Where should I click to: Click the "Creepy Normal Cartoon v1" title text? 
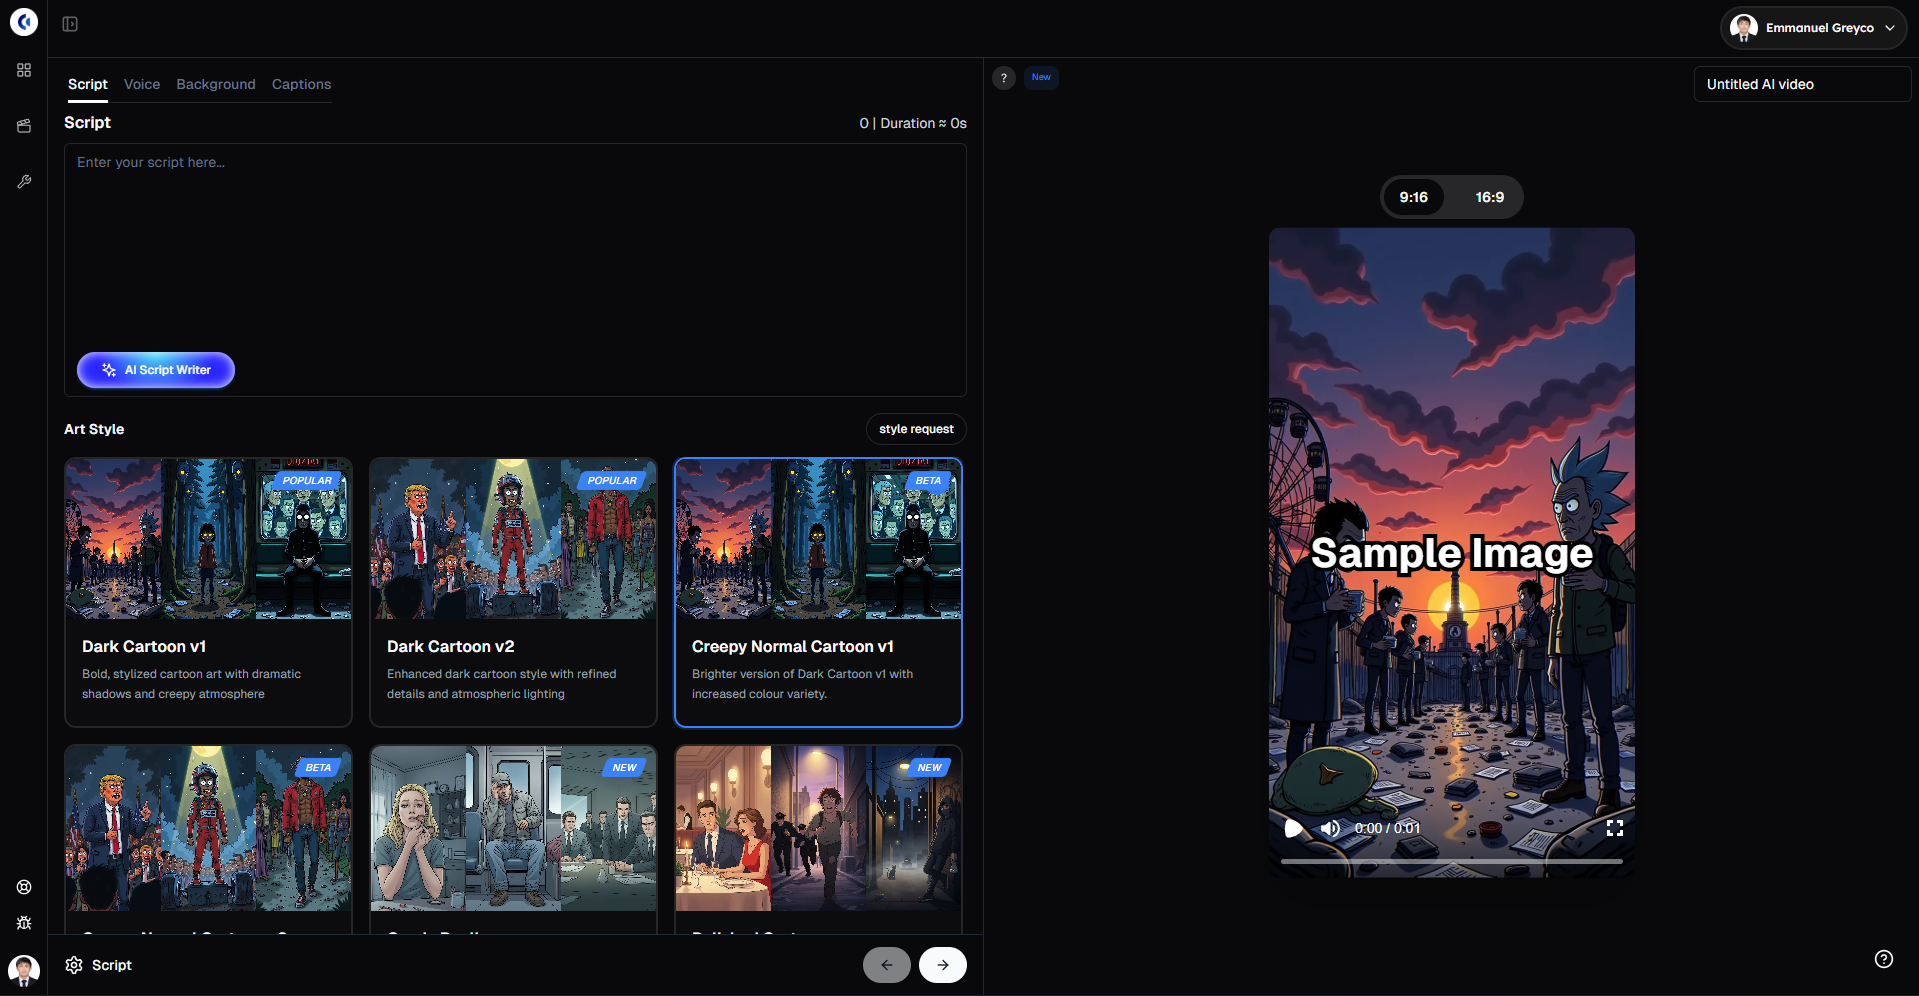(x=793, y=647)
